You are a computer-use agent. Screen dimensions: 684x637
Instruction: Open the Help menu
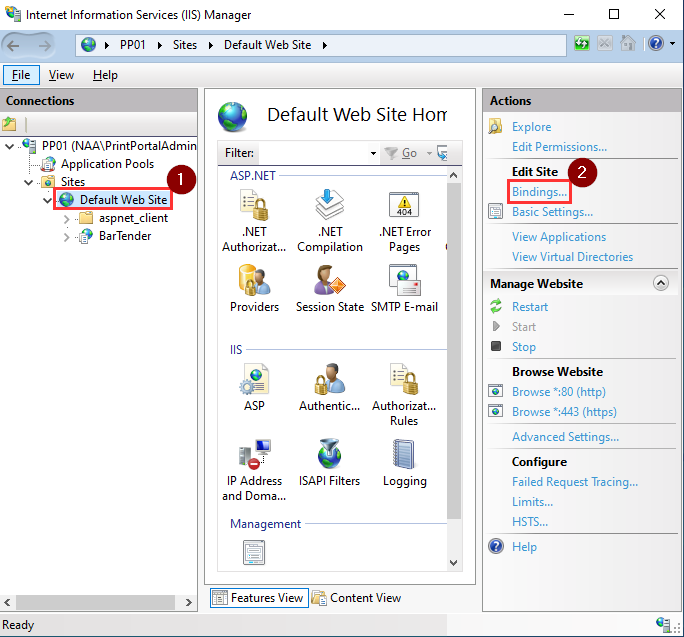(x=105, y=75)
